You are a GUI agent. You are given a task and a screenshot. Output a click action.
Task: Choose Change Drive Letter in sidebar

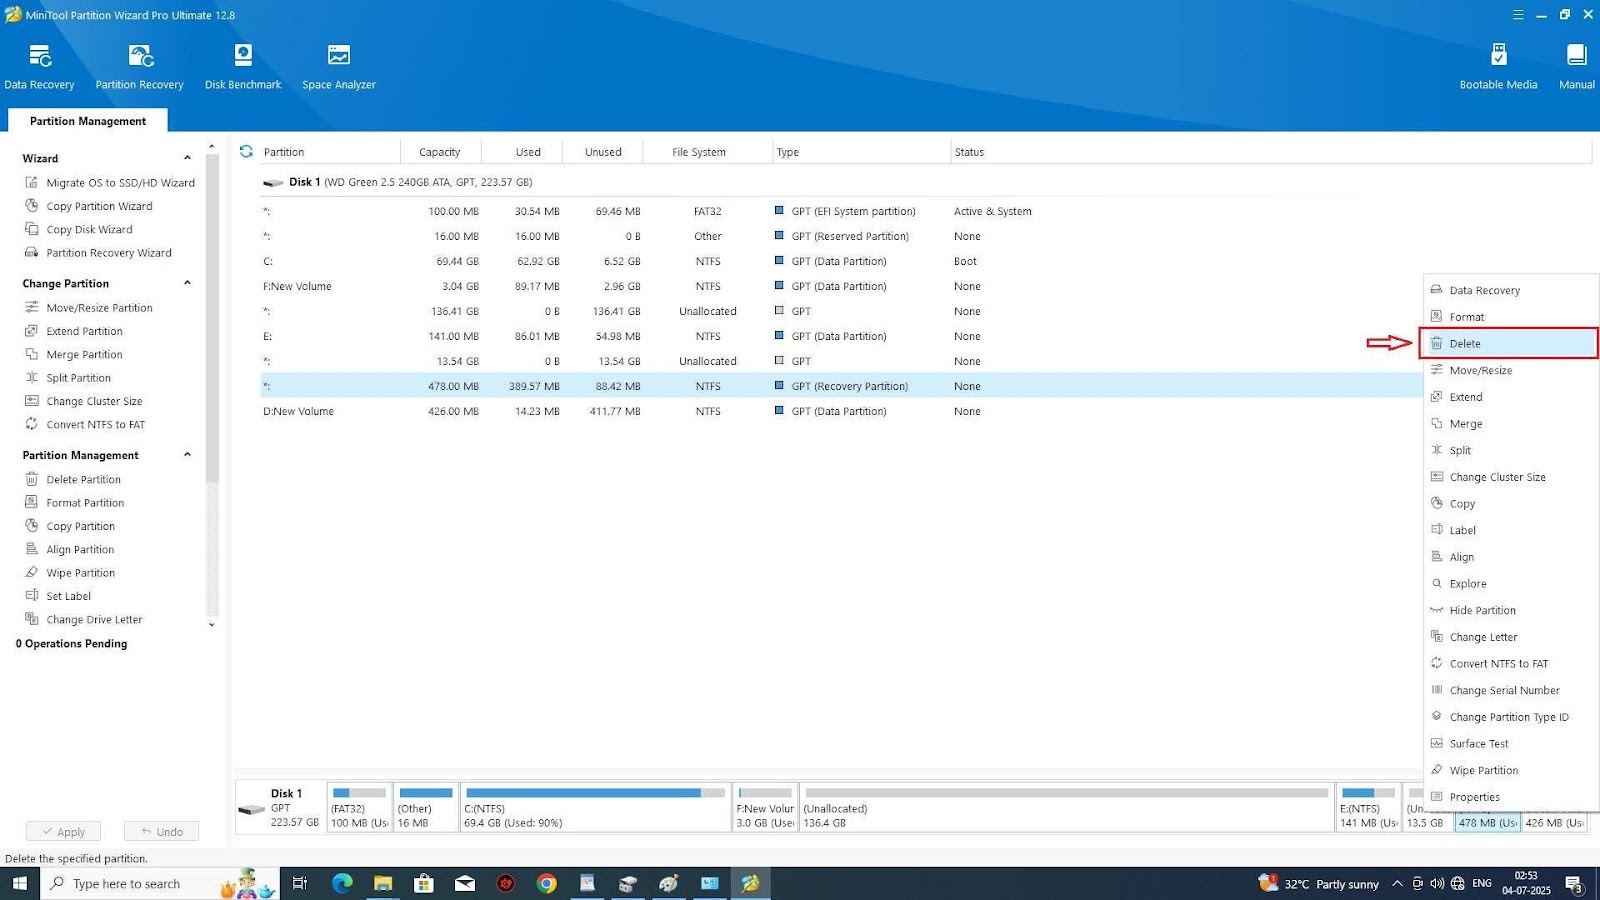(x=84, y=620)
